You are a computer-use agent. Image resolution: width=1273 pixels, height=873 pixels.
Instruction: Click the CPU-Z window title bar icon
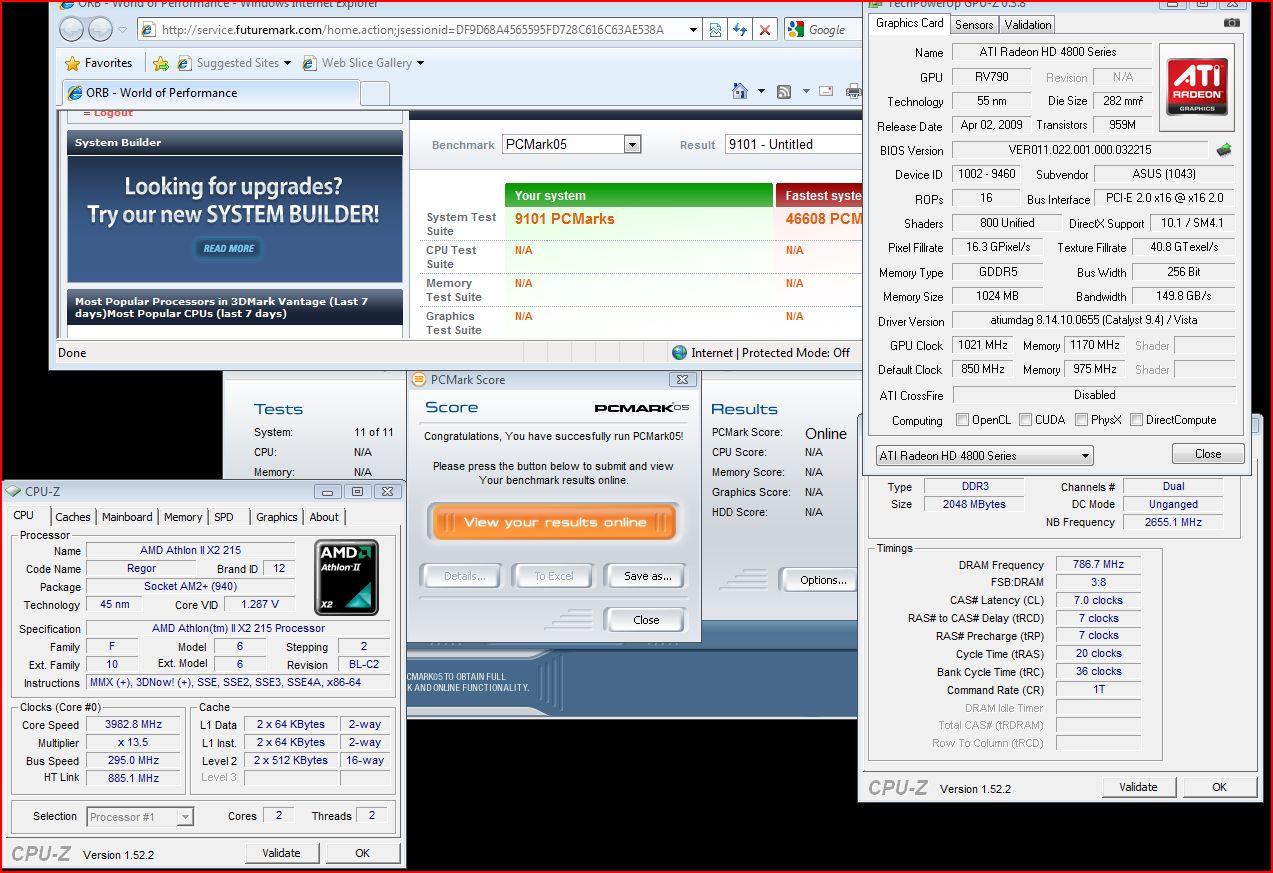click(14, 491)
